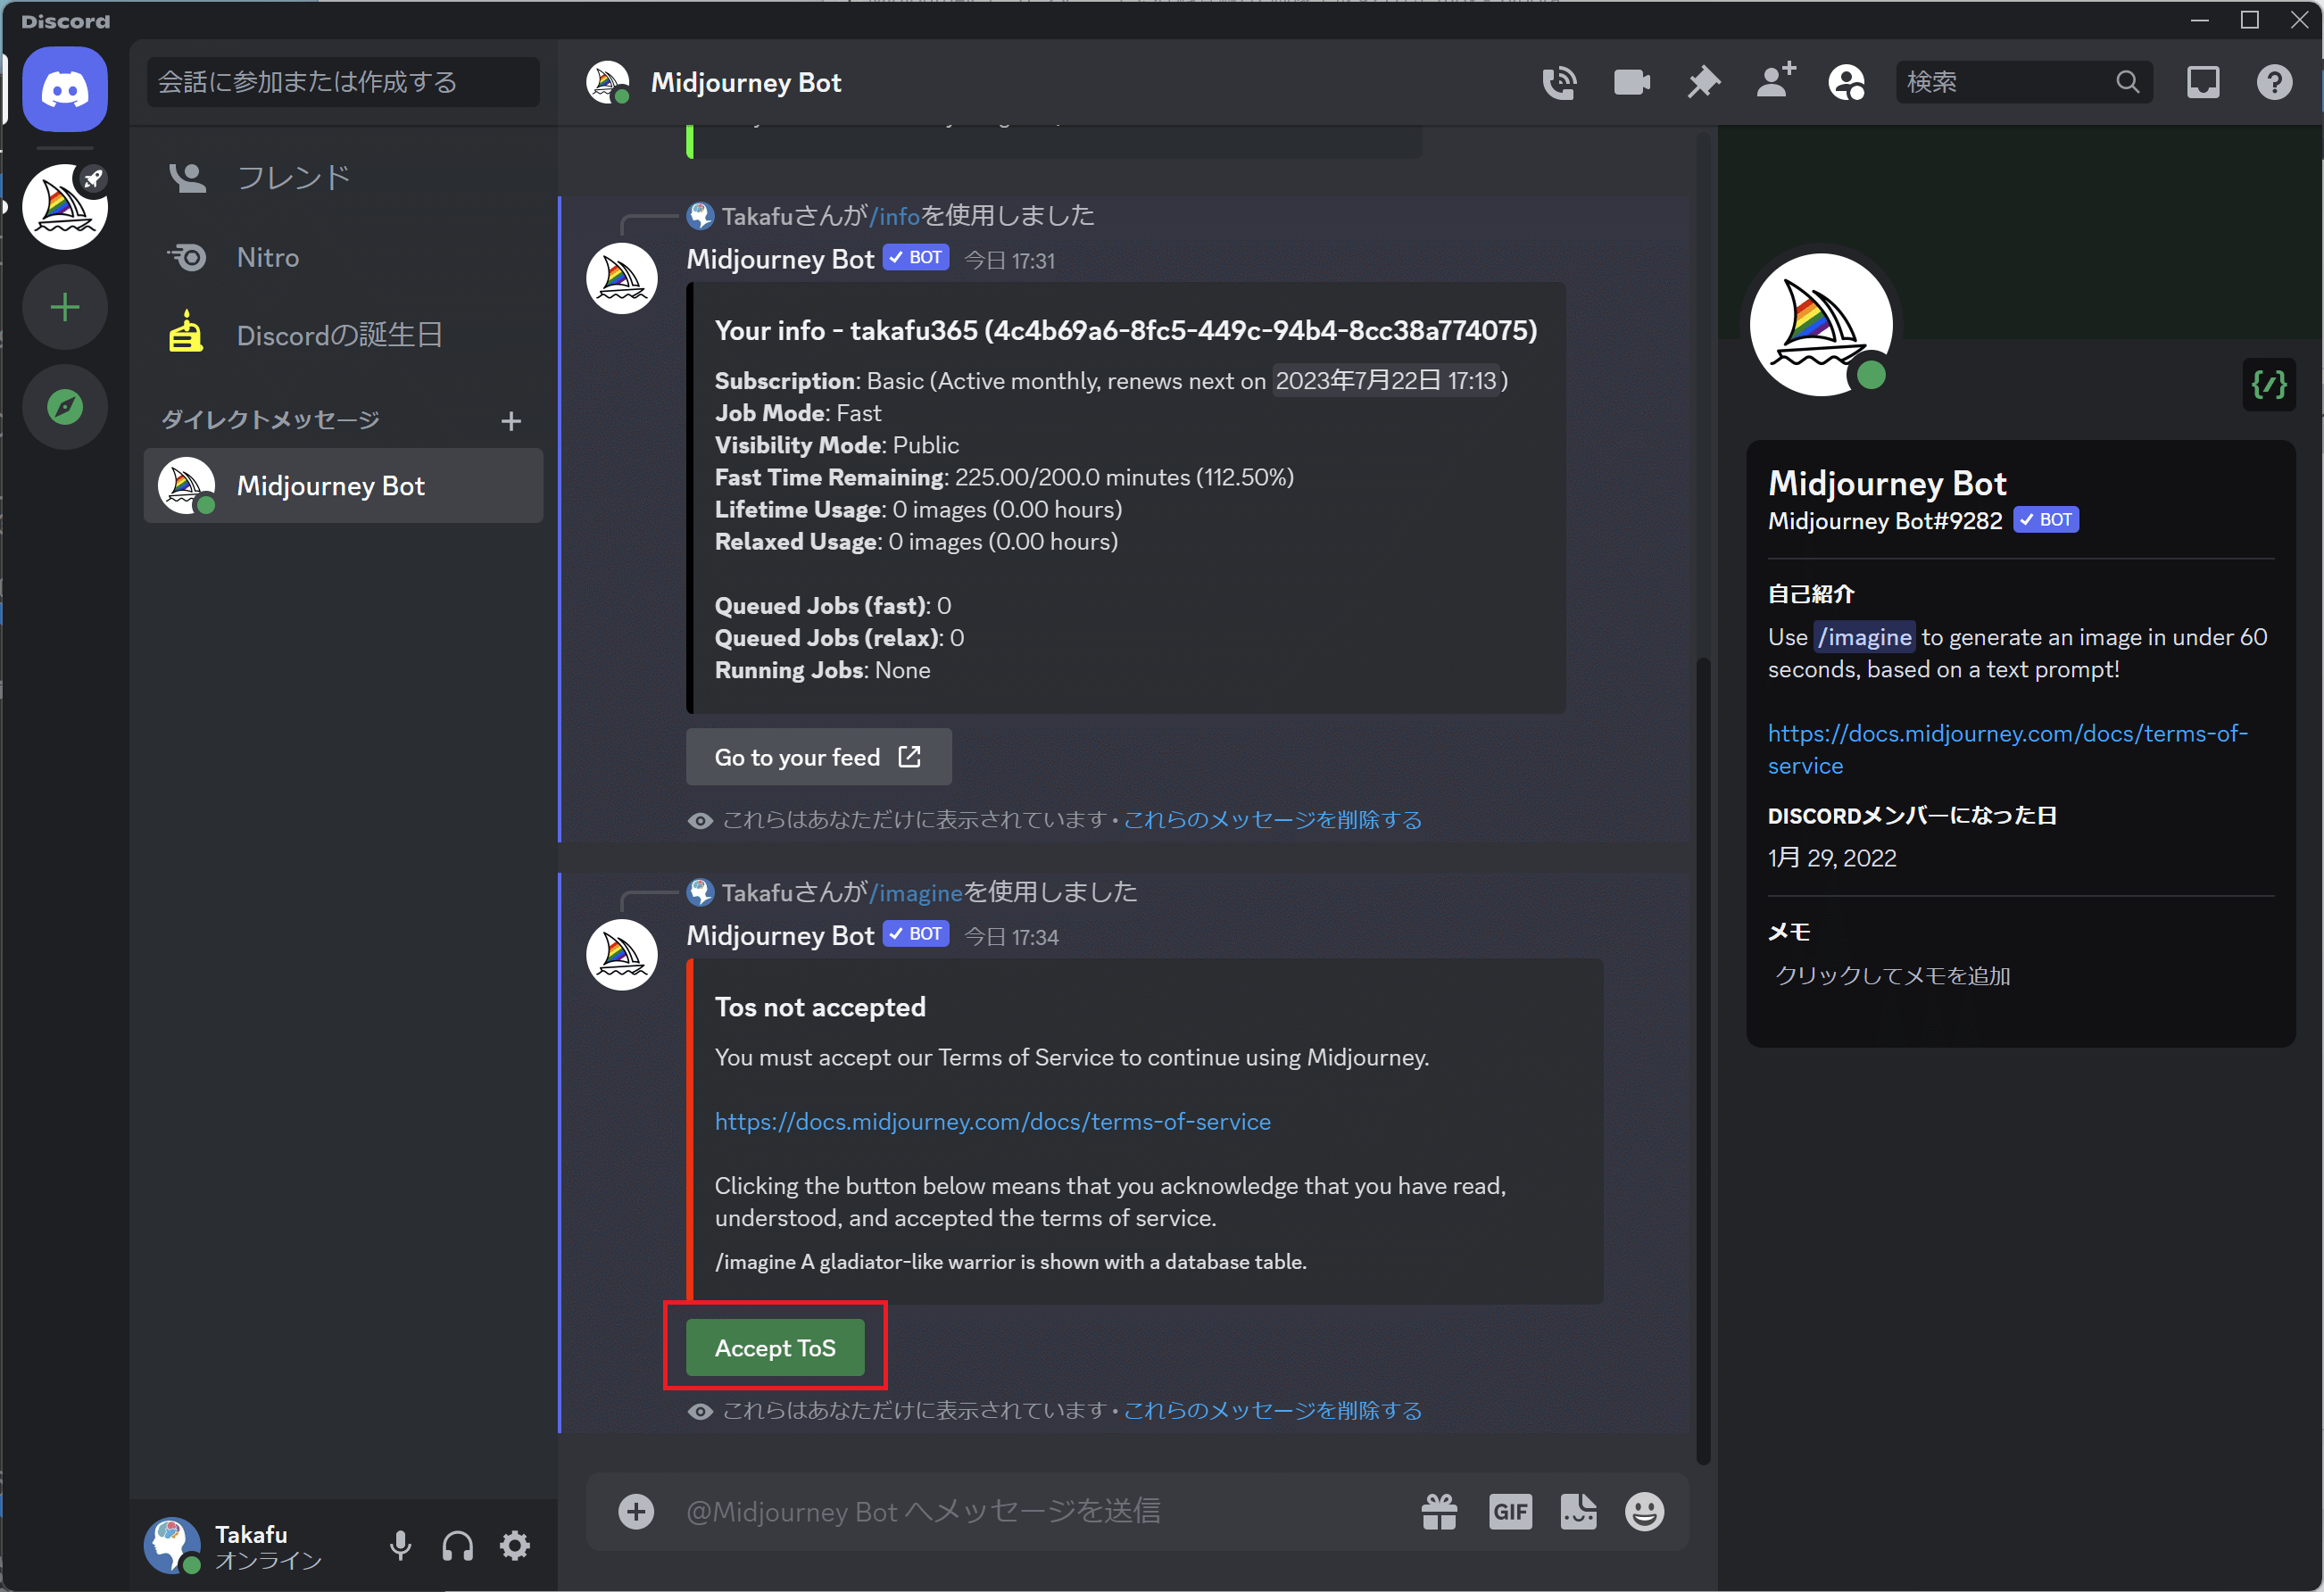Hide the user profile panel
This screenshot has height=1592, width=2324.
(x=1846, y=82)
